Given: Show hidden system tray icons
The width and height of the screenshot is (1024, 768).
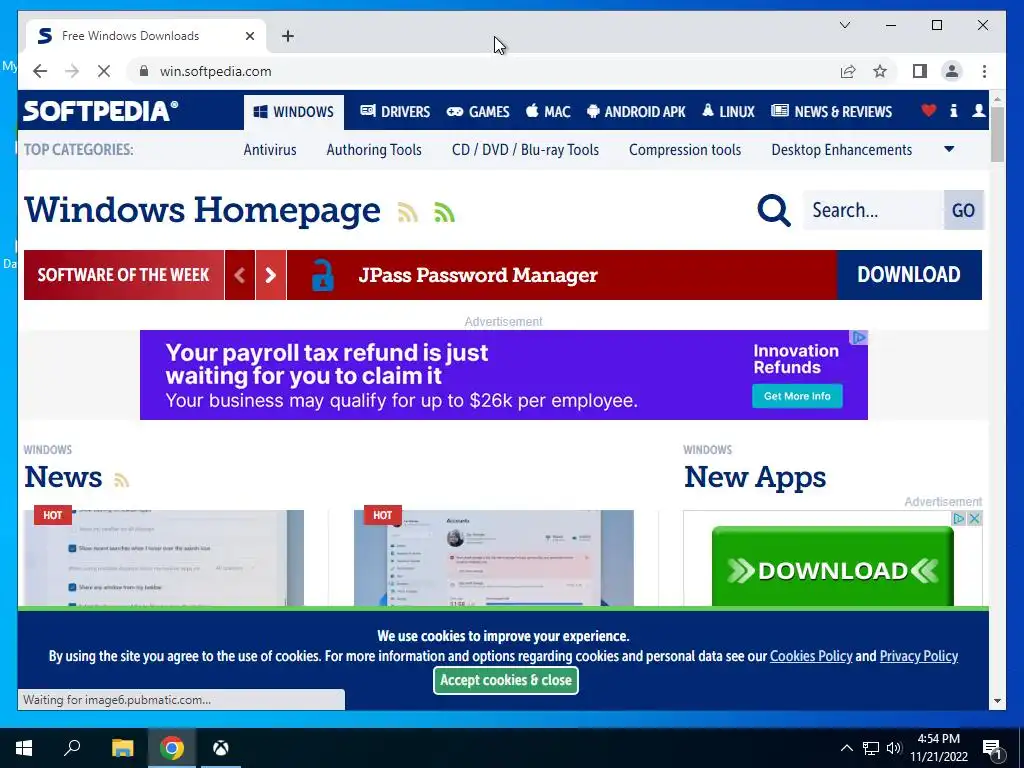Looking at the screenshot, I should click(x=846, y=748).
